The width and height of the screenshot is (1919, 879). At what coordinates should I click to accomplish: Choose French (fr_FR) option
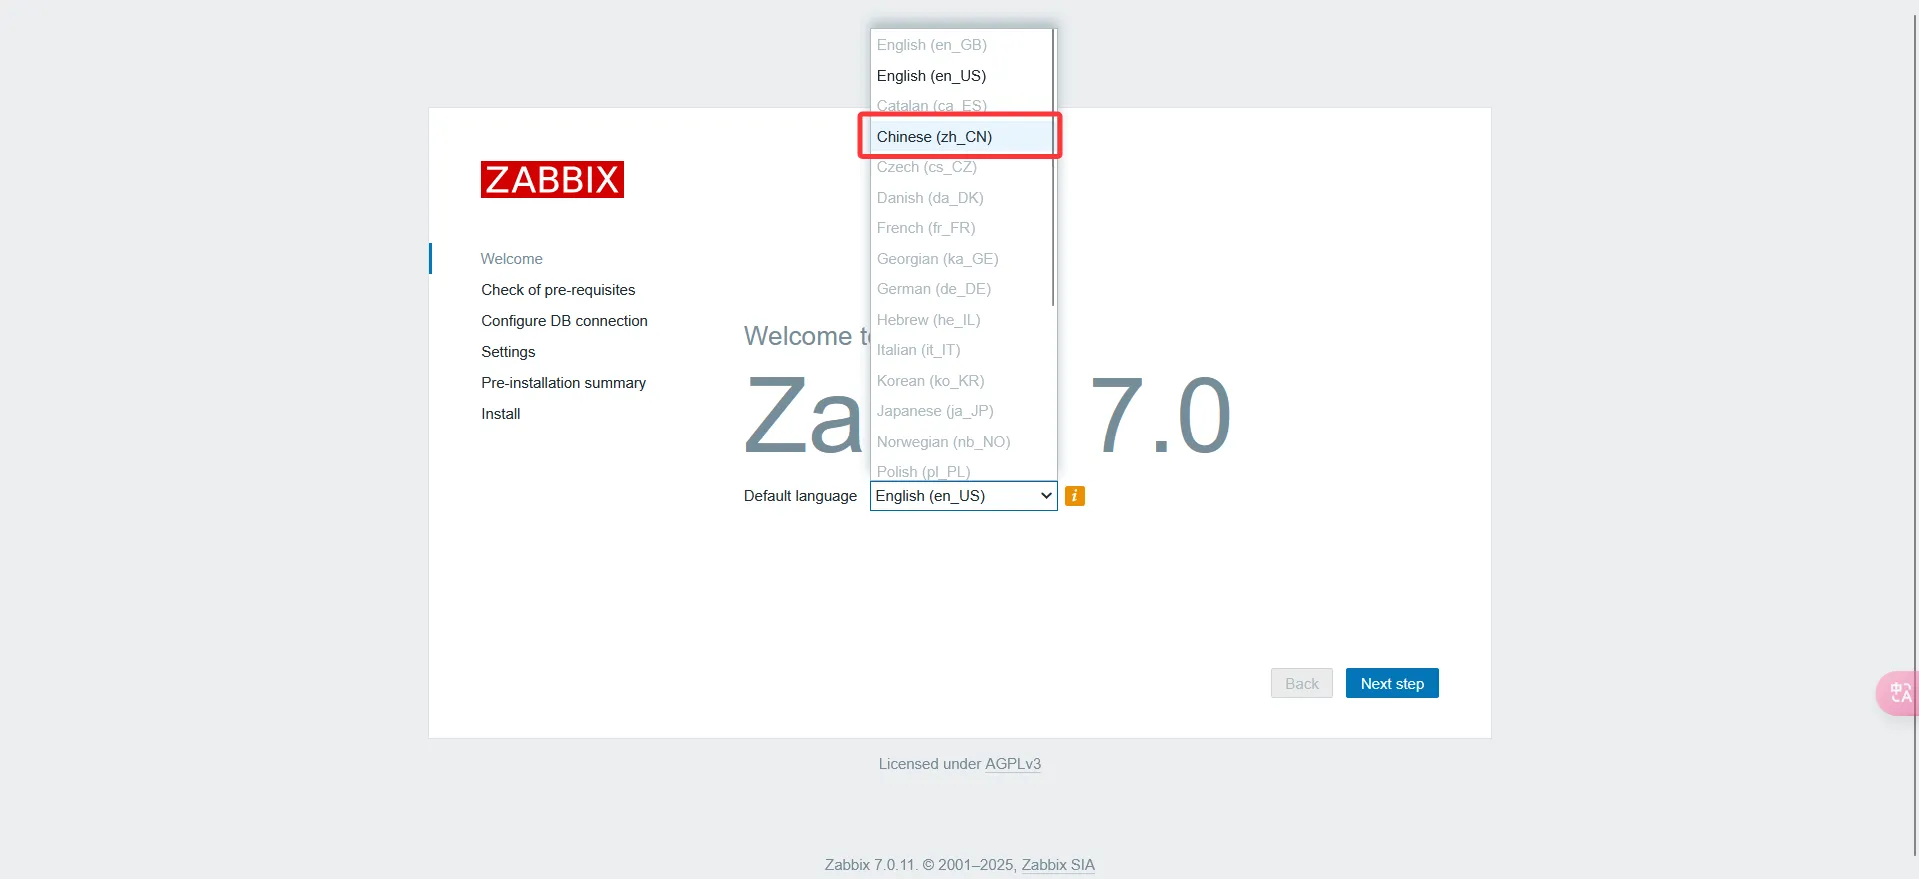click(961, 228)
